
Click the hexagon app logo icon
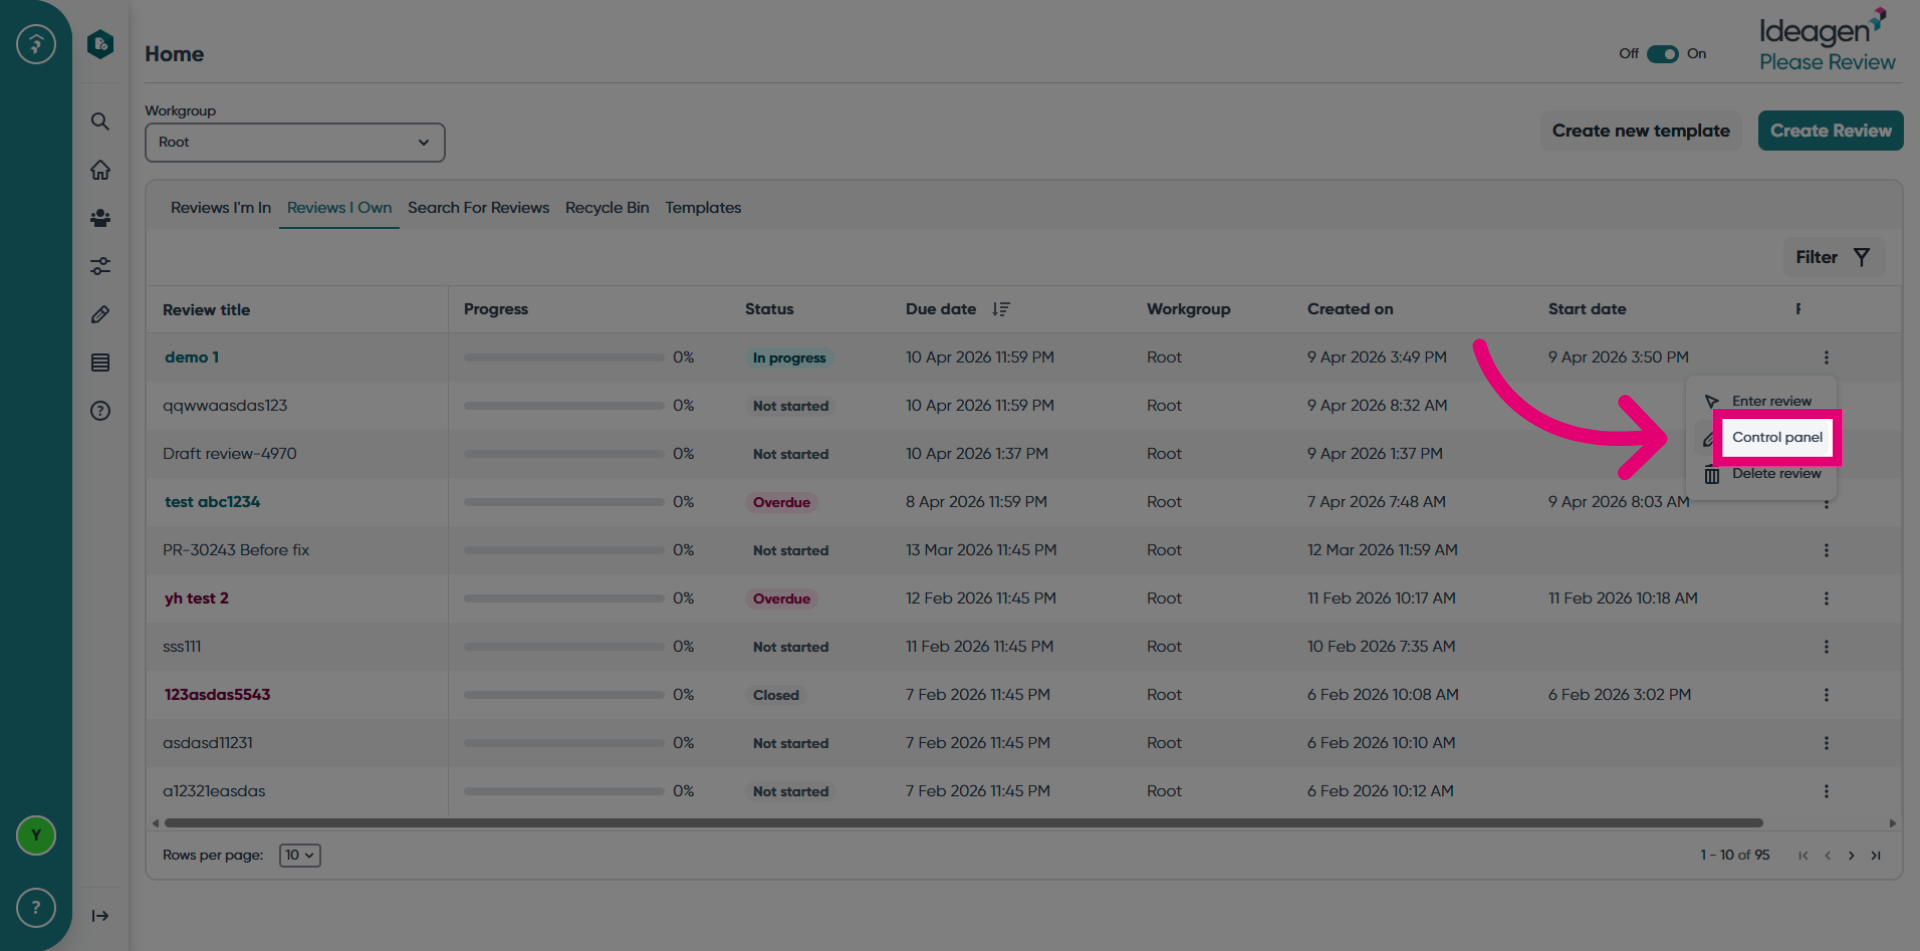100,44
